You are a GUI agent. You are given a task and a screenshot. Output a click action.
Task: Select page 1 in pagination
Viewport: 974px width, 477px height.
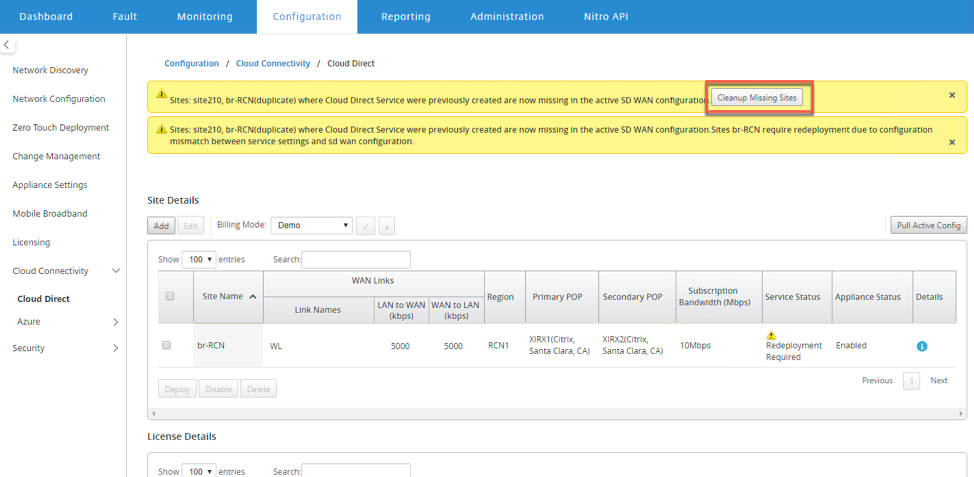pyautogui.click(x=911, y=381)
